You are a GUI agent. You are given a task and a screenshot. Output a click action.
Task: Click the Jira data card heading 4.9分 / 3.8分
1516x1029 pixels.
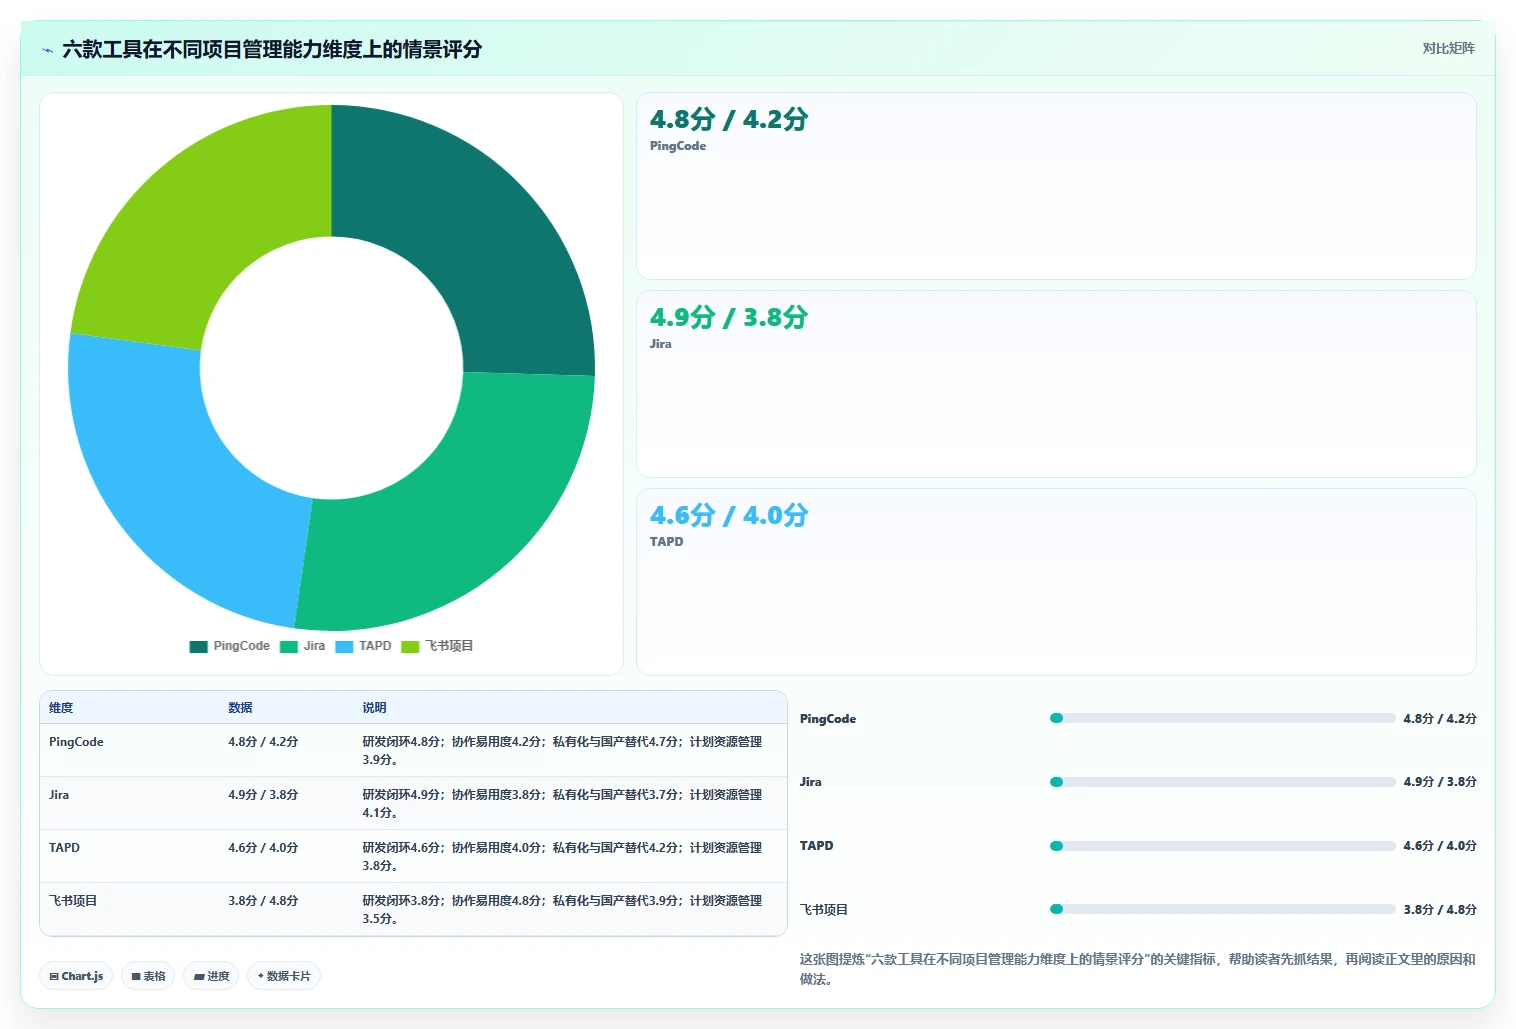click(729, 317)
